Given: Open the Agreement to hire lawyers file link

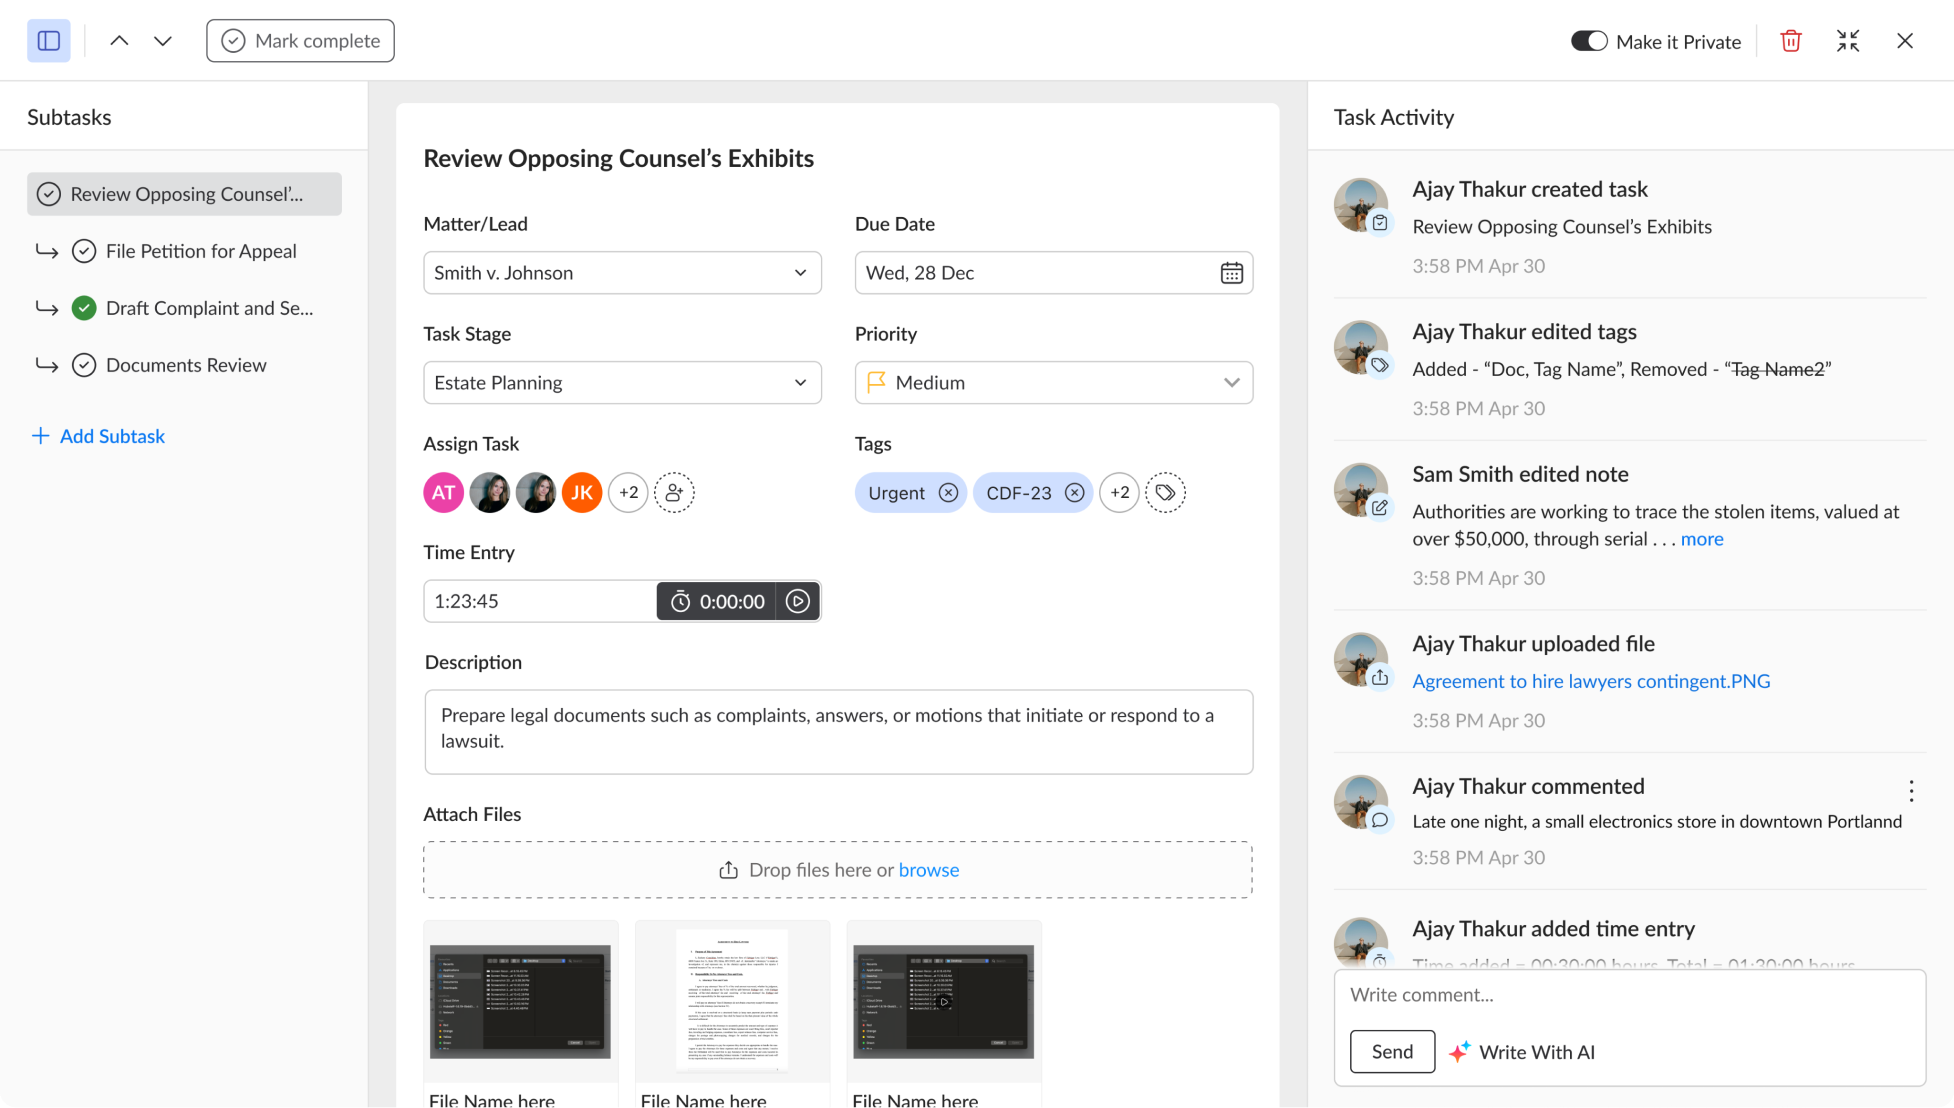Looking at the screenshot, I should point(1590,681).
